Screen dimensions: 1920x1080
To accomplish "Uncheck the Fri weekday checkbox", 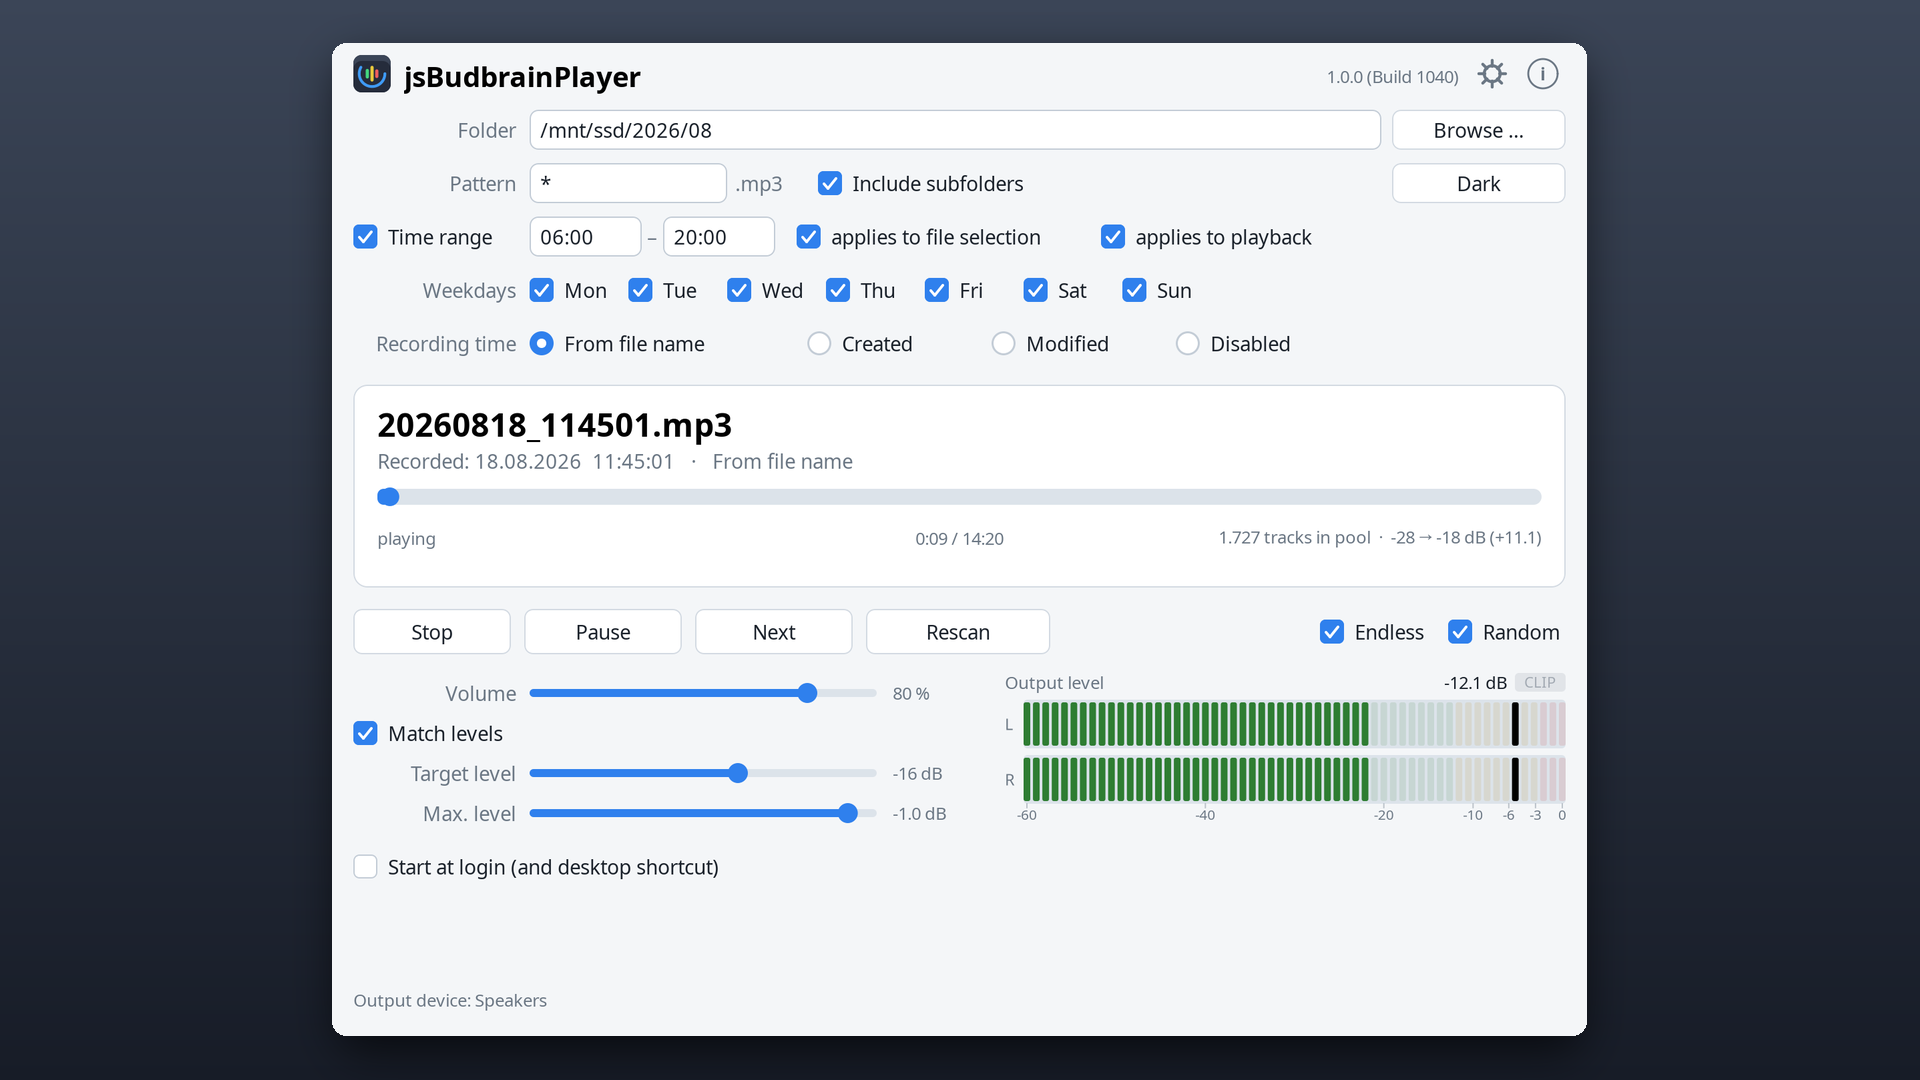I will pos(937,290).
